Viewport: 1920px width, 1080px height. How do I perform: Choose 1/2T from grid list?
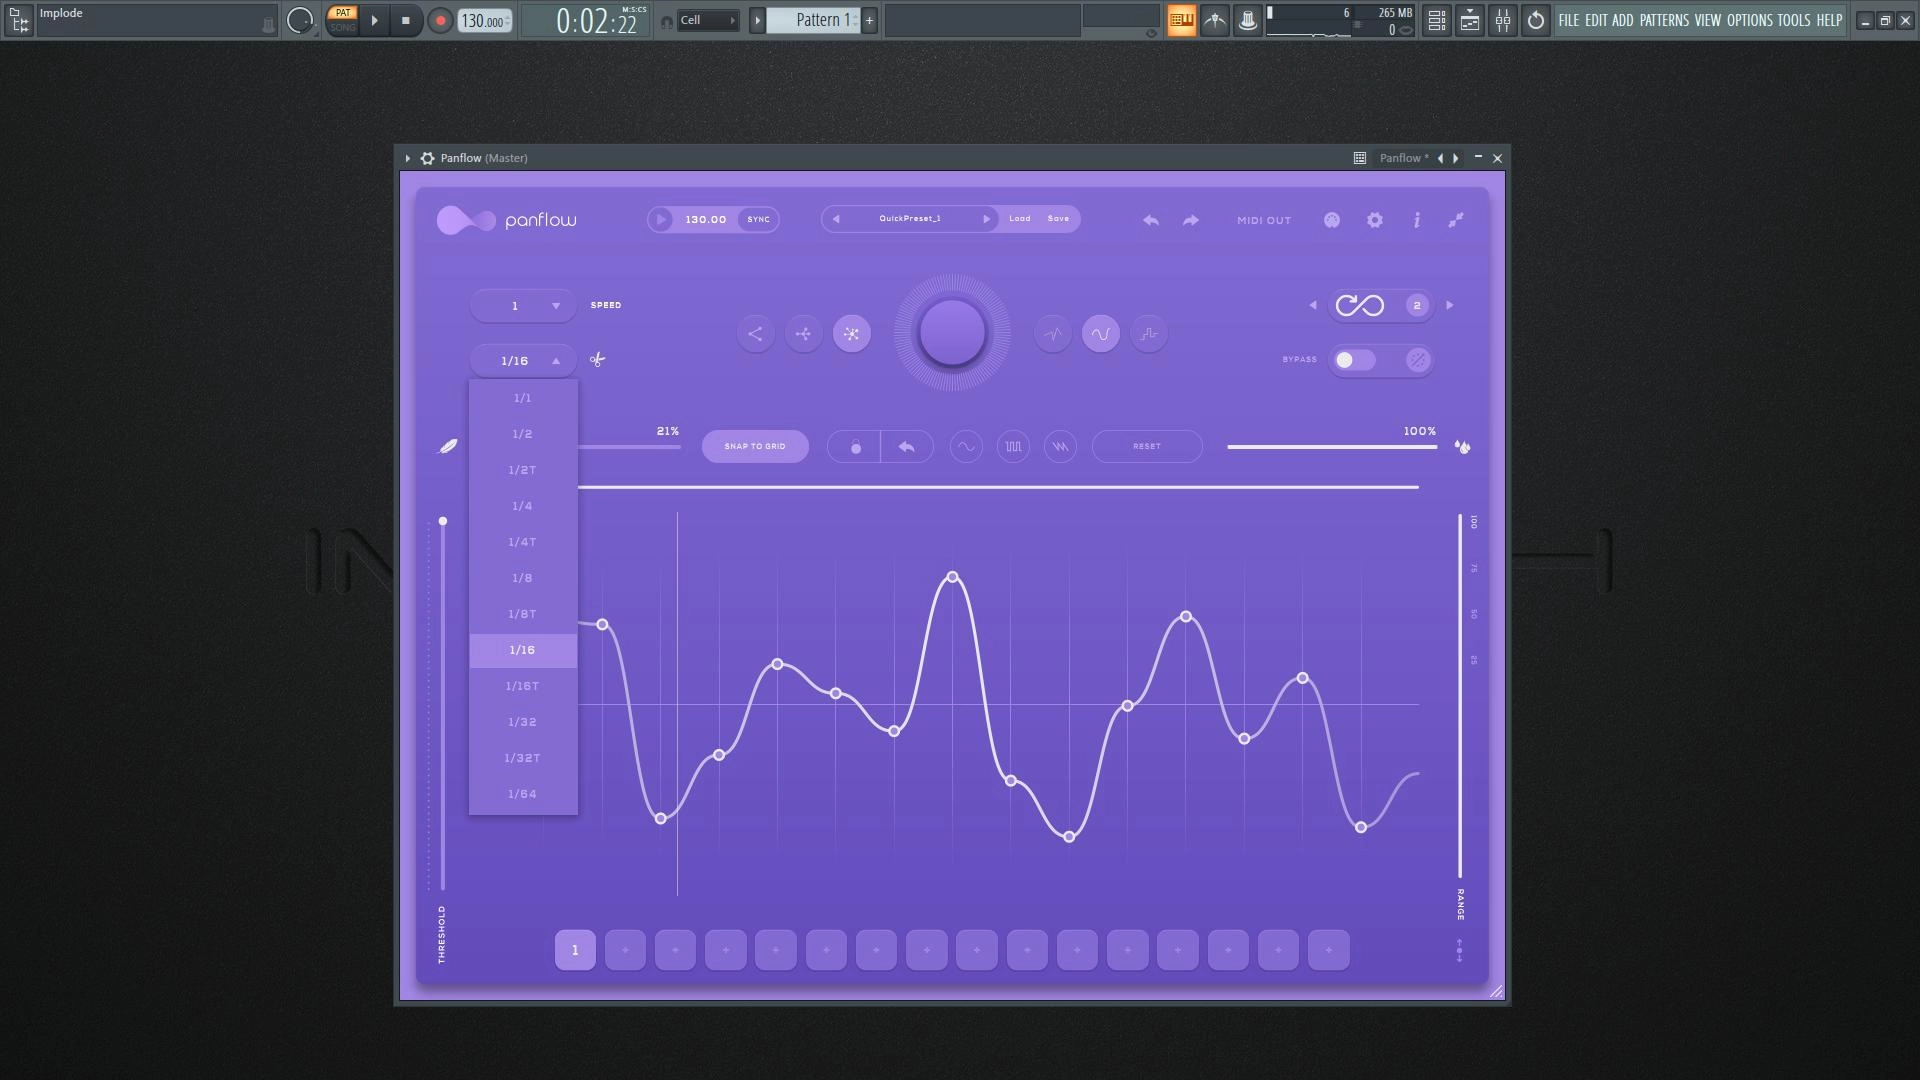pyautogui.click(x=523, y=470)
